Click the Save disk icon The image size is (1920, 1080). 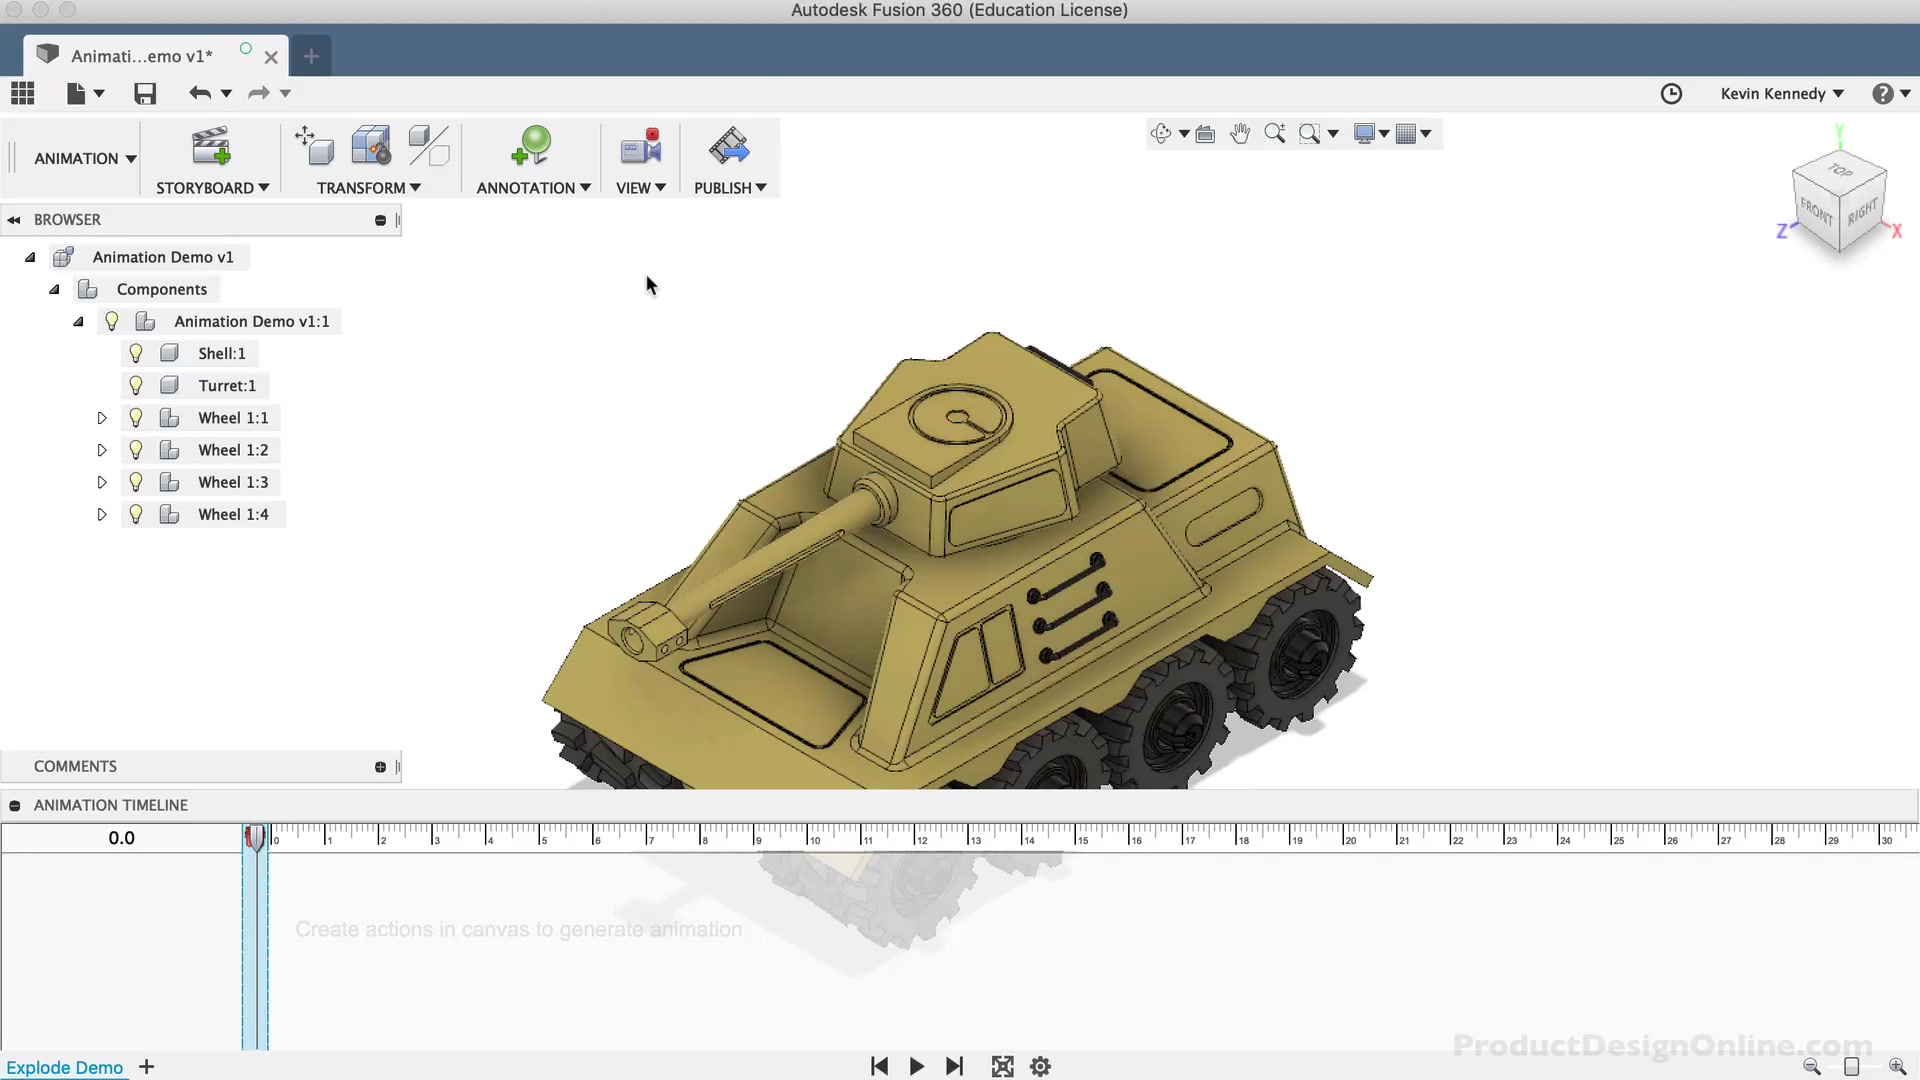pyautogui.click(x=145, y=93)
